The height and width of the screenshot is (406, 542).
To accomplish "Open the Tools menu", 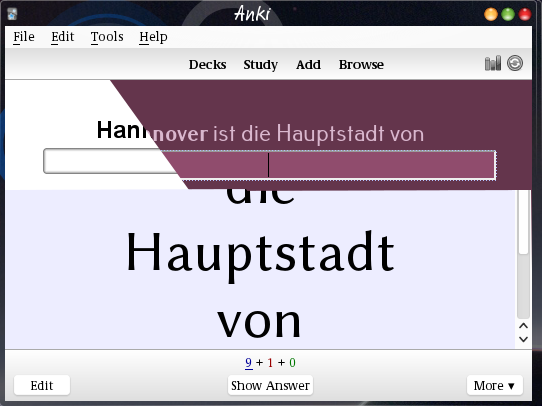I will tap(107, 37).
